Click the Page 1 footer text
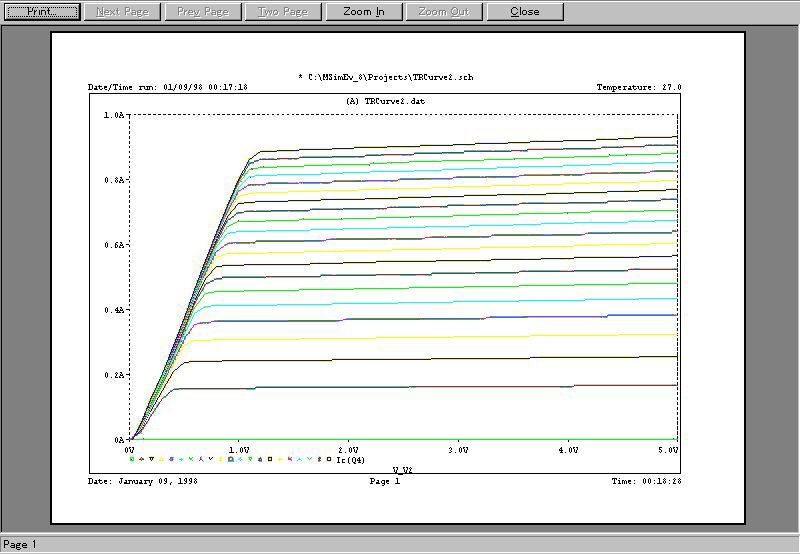This screenshot has height=554, width=800. (385, 482)
